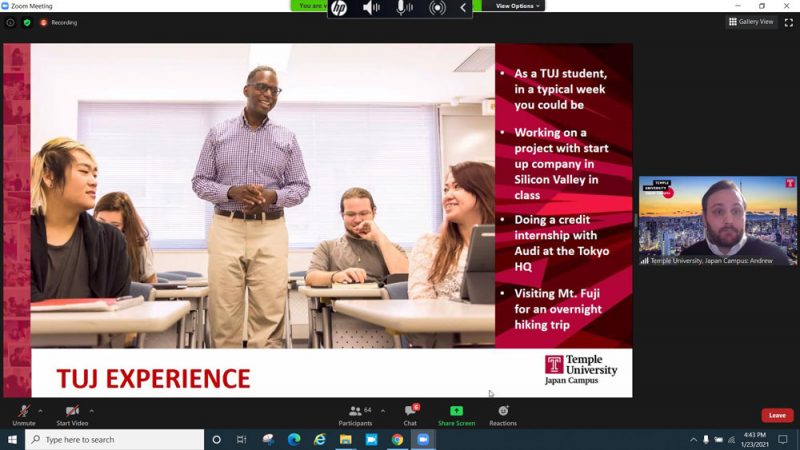Click the broadcast circle icon in overlay
This screenshot has width=800, height=450.
coord(437,8)
